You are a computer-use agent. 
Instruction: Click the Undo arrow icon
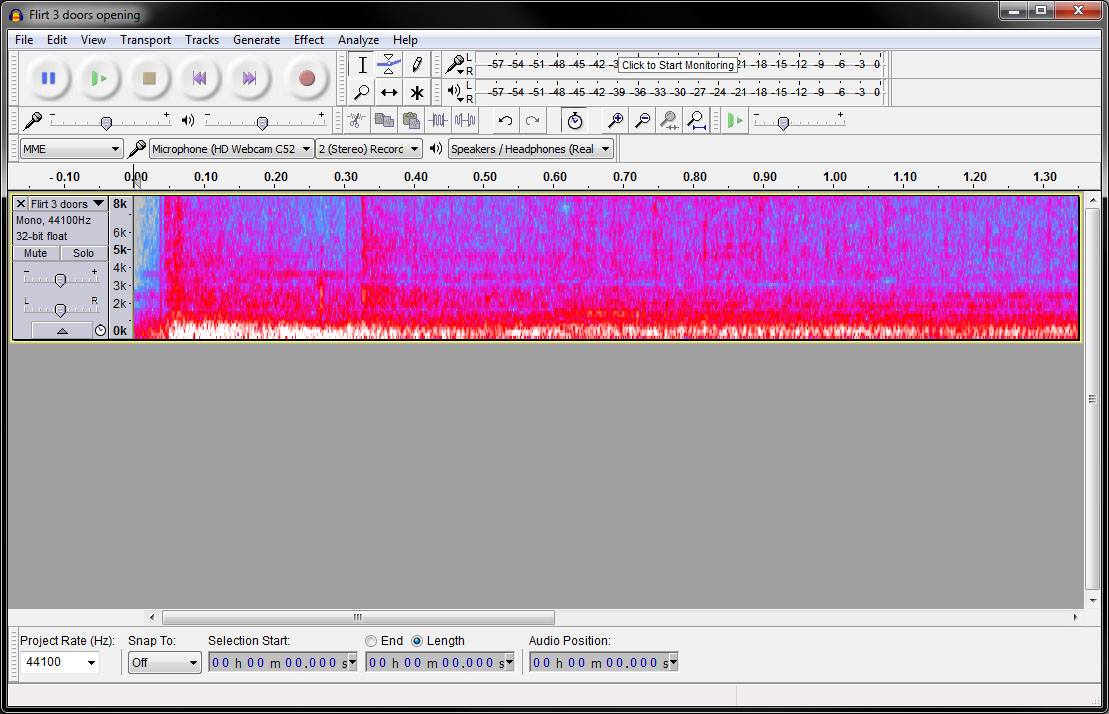click(505, 121)
